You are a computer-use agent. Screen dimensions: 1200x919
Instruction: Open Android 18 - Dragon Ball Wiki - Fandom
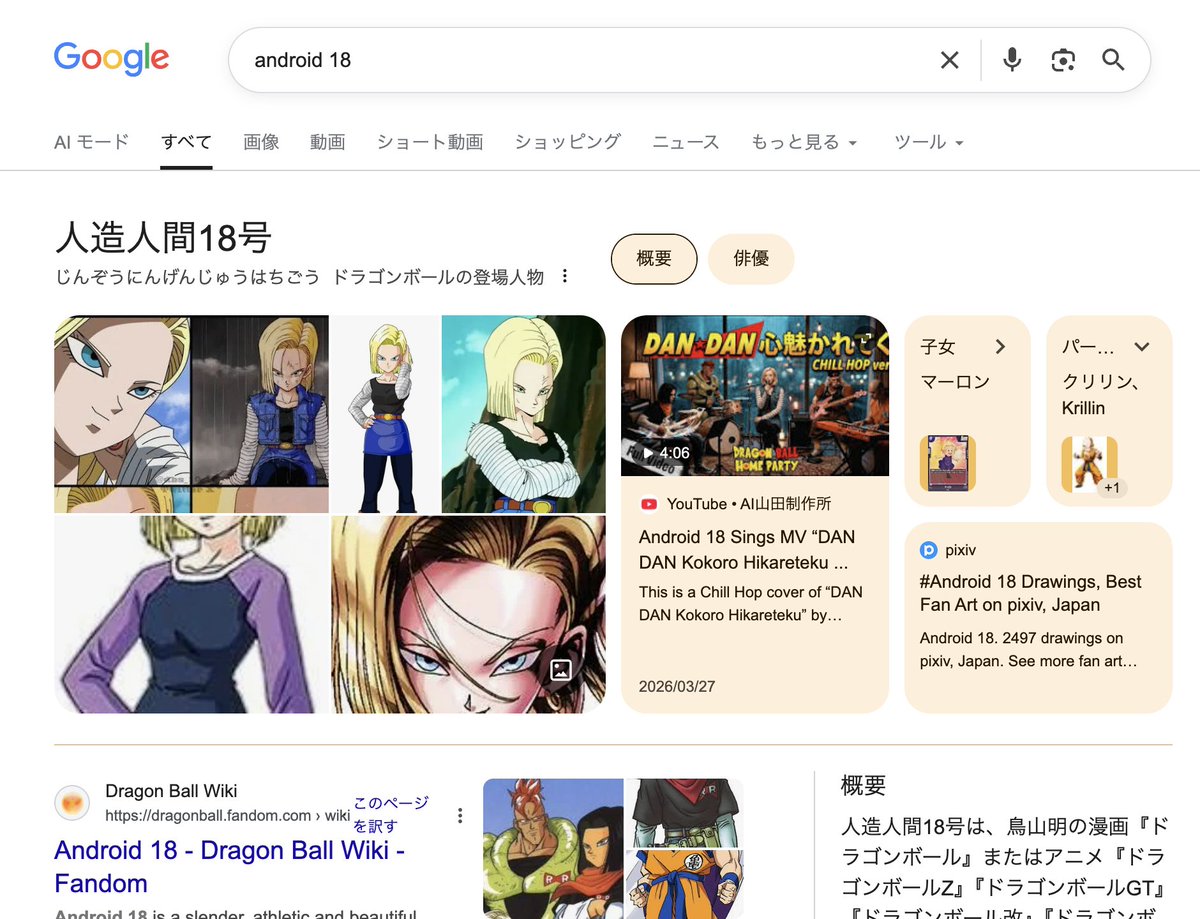coord(229,866)
